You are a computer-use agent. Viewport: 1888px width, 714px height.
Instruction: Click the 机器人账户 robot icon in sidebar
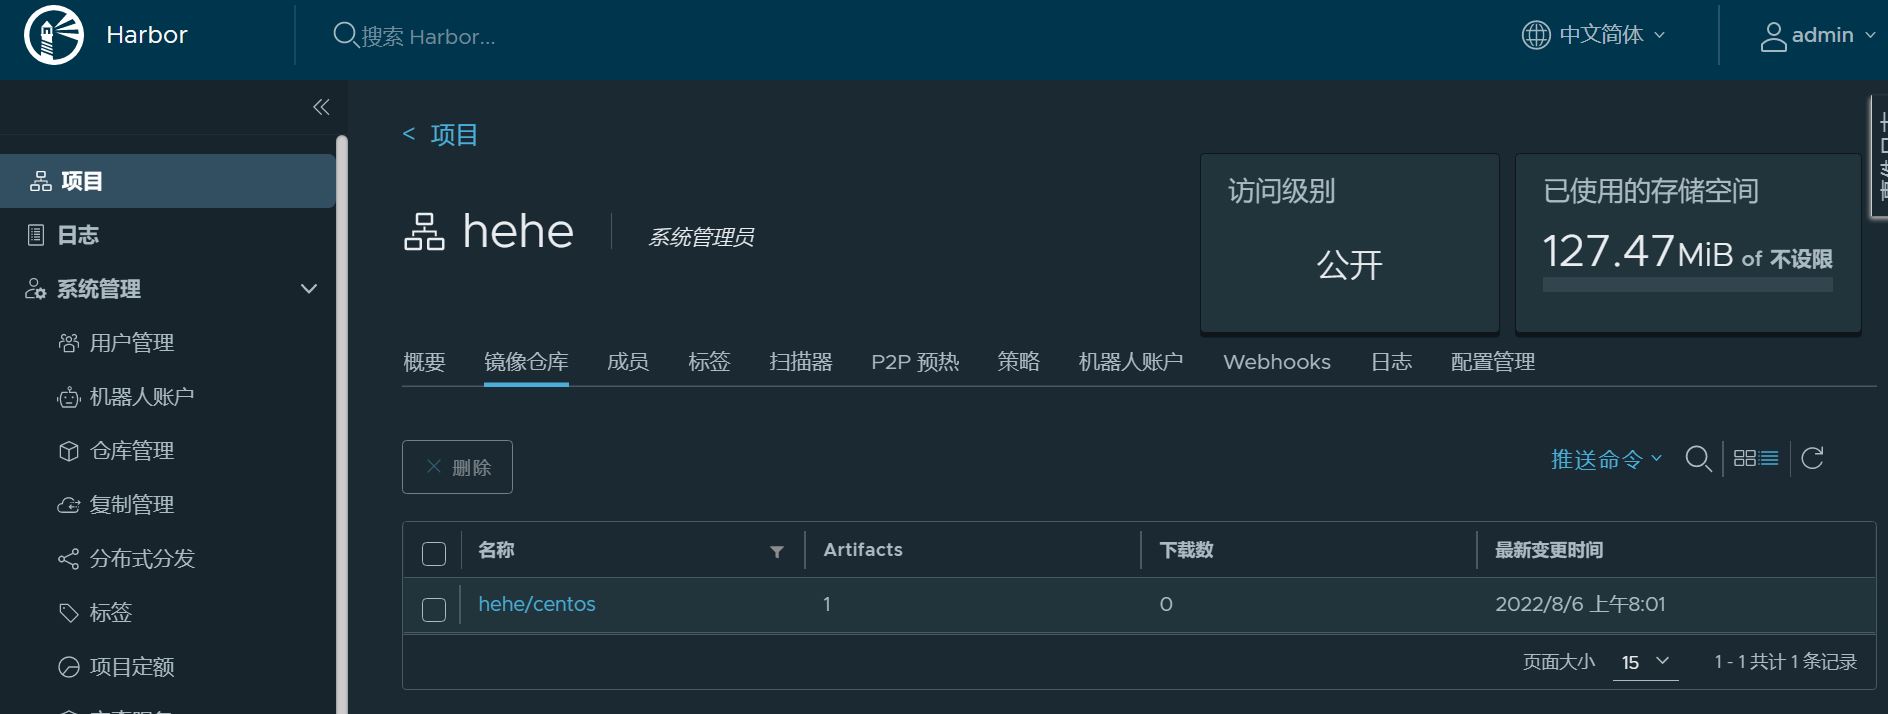69,397
